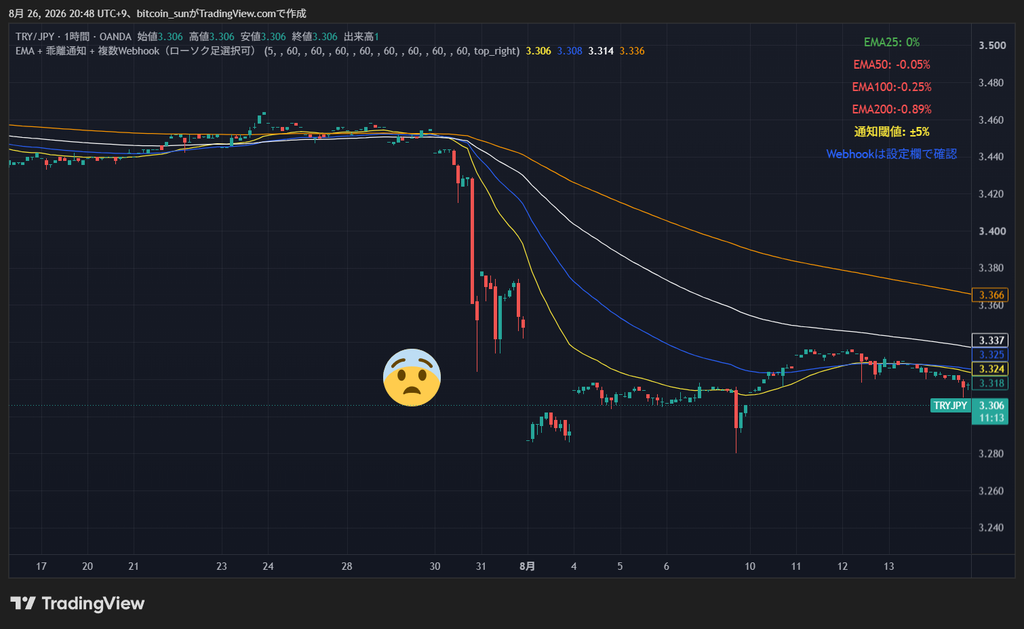The height and width of the screenshot is (629, 1024).
Task: Click the 出来高 1 volume value
Action: click(361, 37)
